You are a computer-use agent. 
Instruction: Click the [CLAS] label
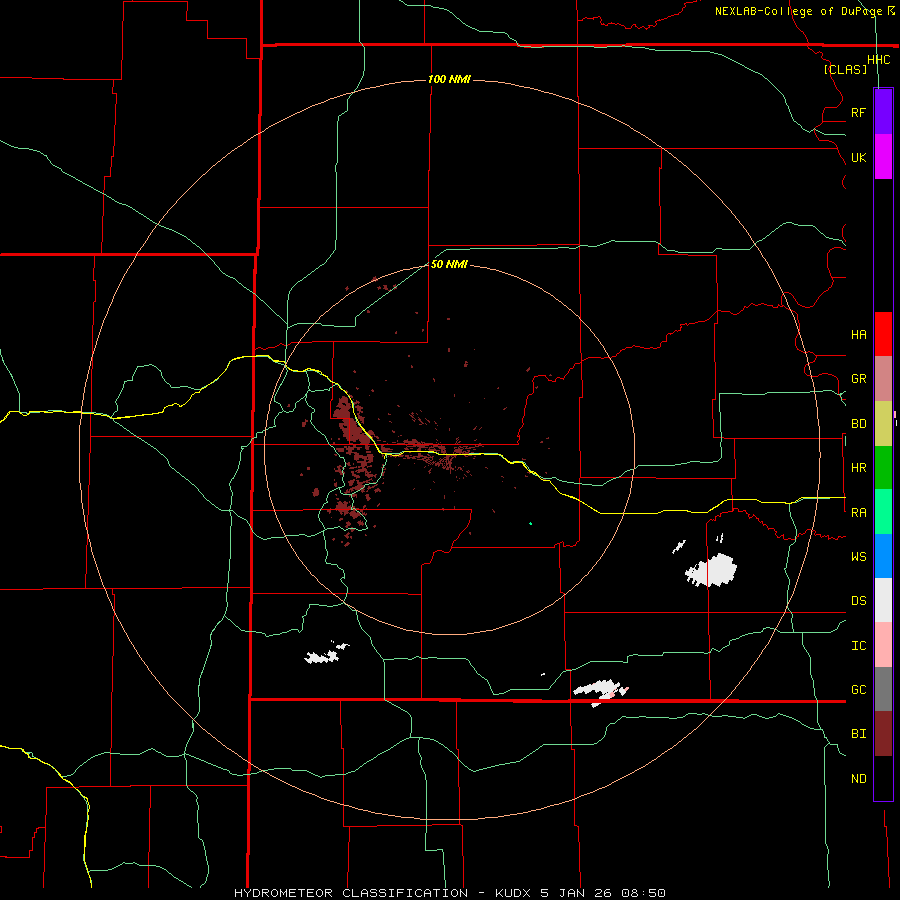coord(845,69)
